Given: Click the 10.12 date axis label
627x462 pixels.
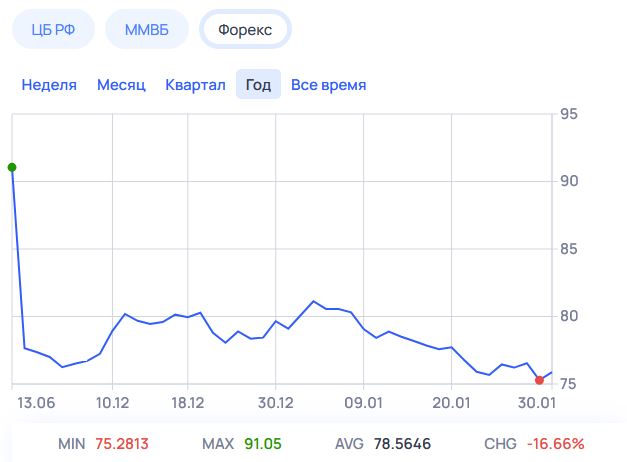Looking at the screenshot, I should pos(113,402).
